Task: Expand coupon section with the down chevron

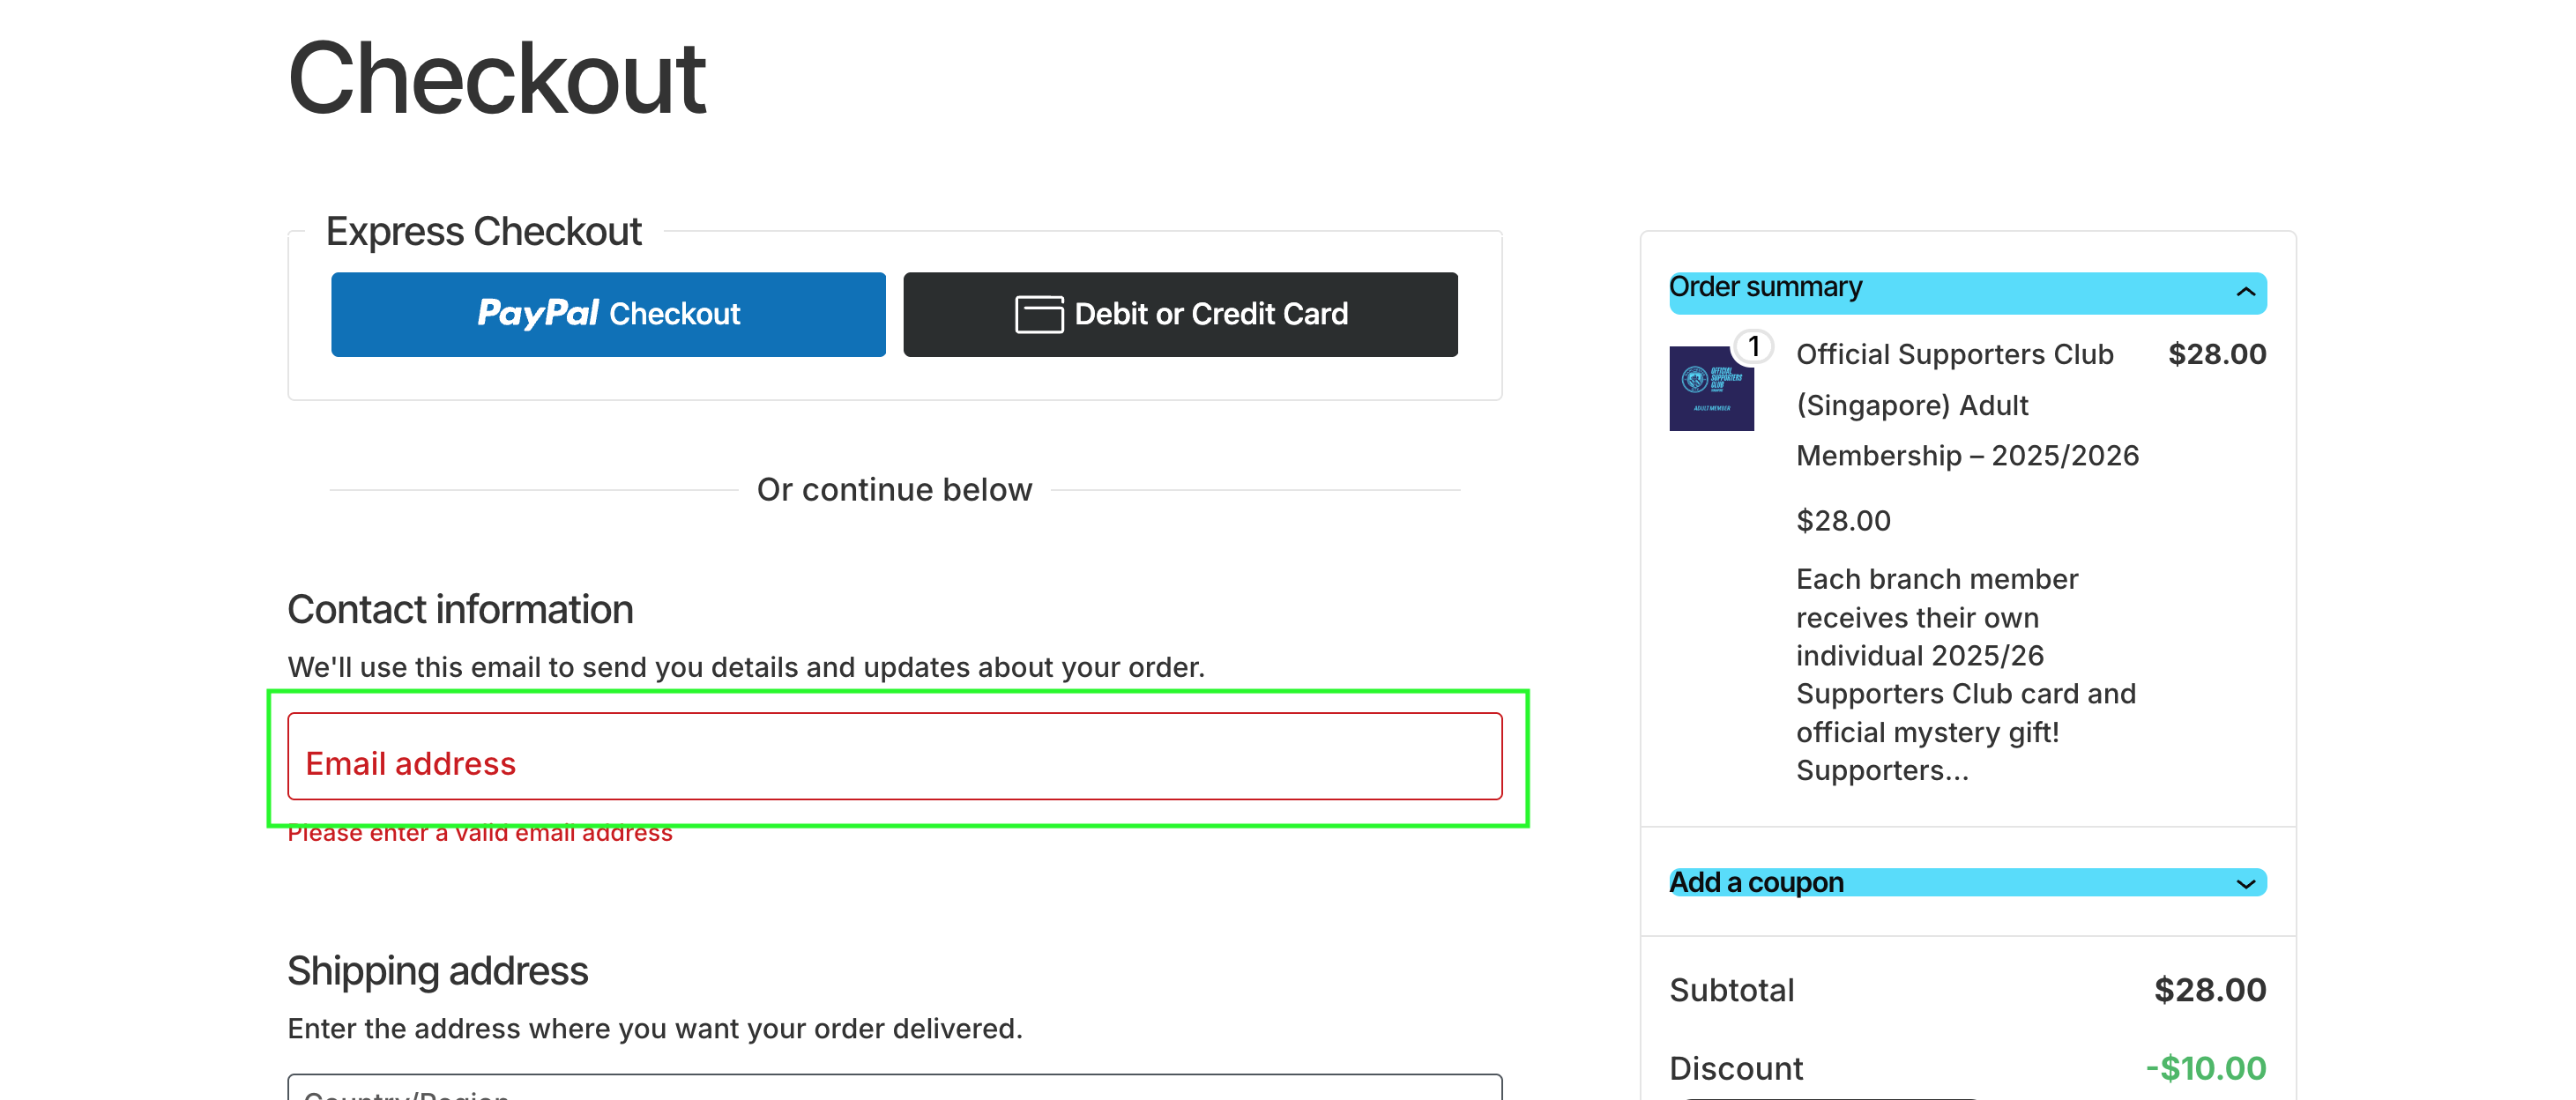Action: pos(2245,884)
